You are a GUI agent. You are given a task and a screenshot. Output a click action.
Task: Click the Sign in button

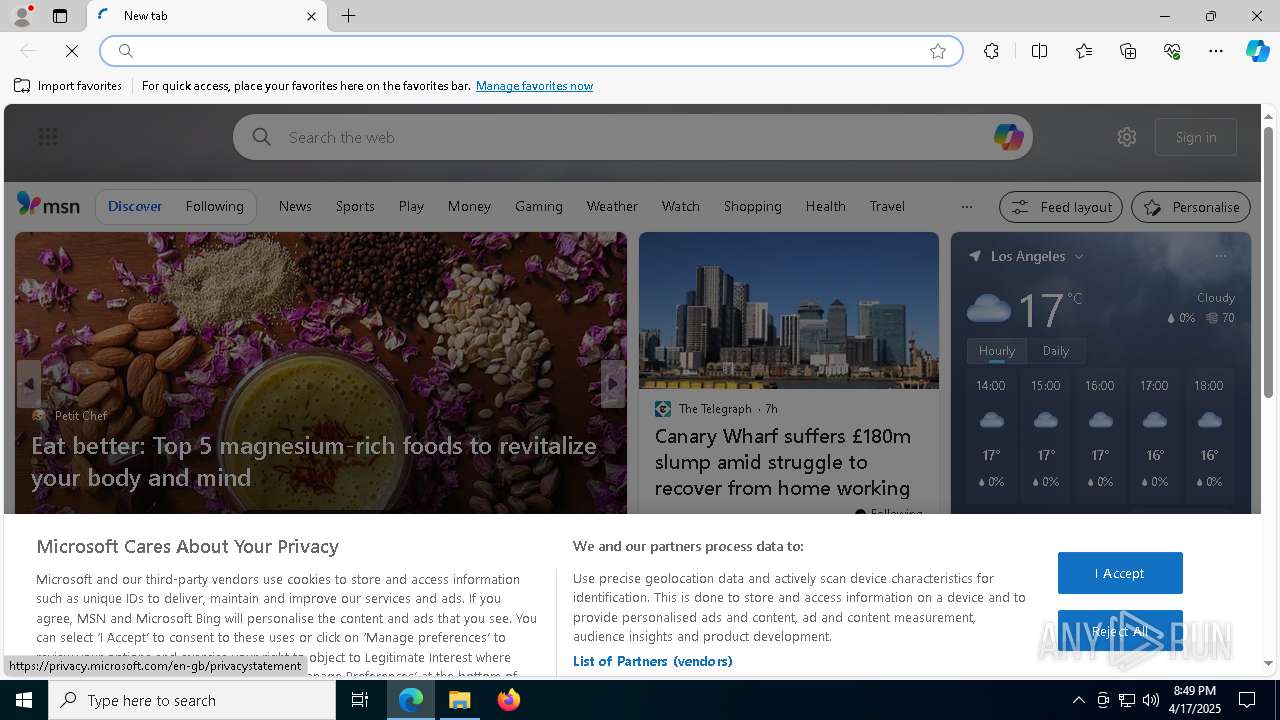(1196, 137)
